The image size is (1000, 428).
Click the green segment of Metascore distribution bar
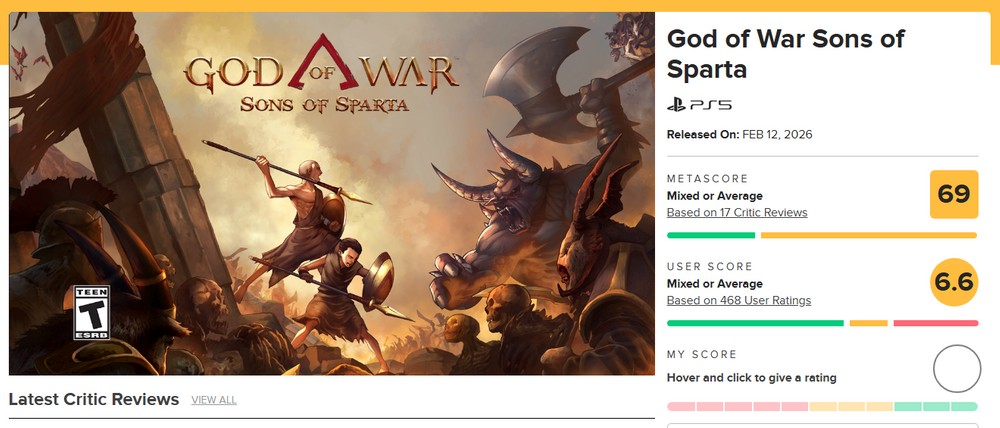[x=710, y=235]
